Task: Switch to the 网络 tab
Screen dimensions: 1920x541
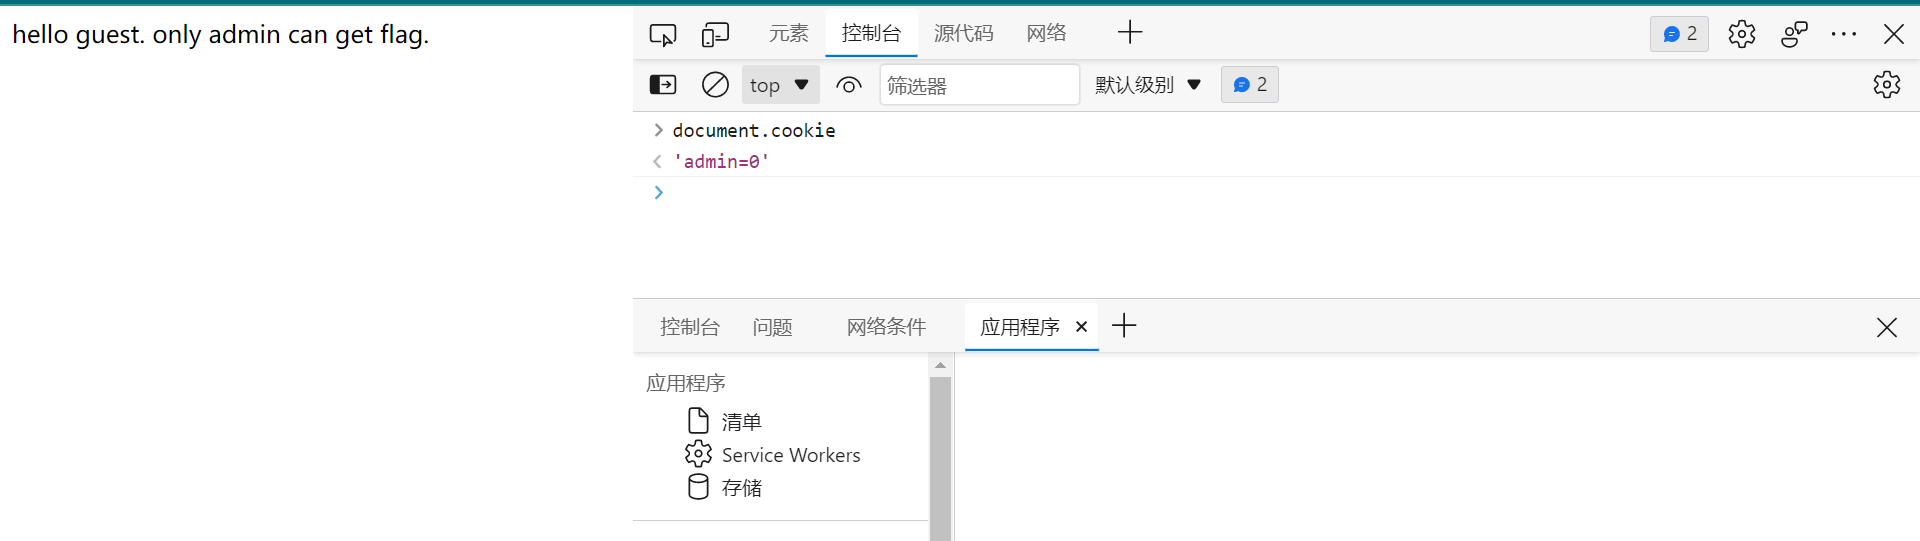Action: click(x=1046, y=33)
